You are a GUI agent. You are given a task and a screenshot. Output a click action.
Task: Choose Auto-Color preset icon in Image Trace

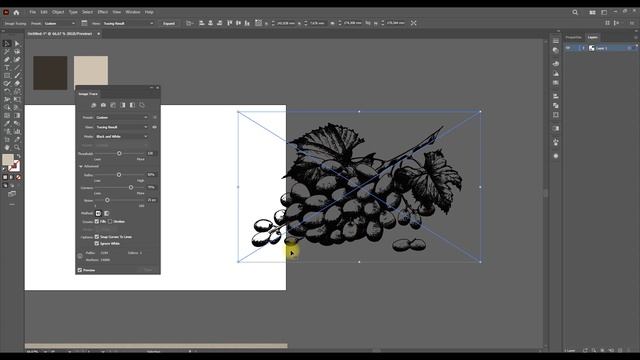coord(93,105)
